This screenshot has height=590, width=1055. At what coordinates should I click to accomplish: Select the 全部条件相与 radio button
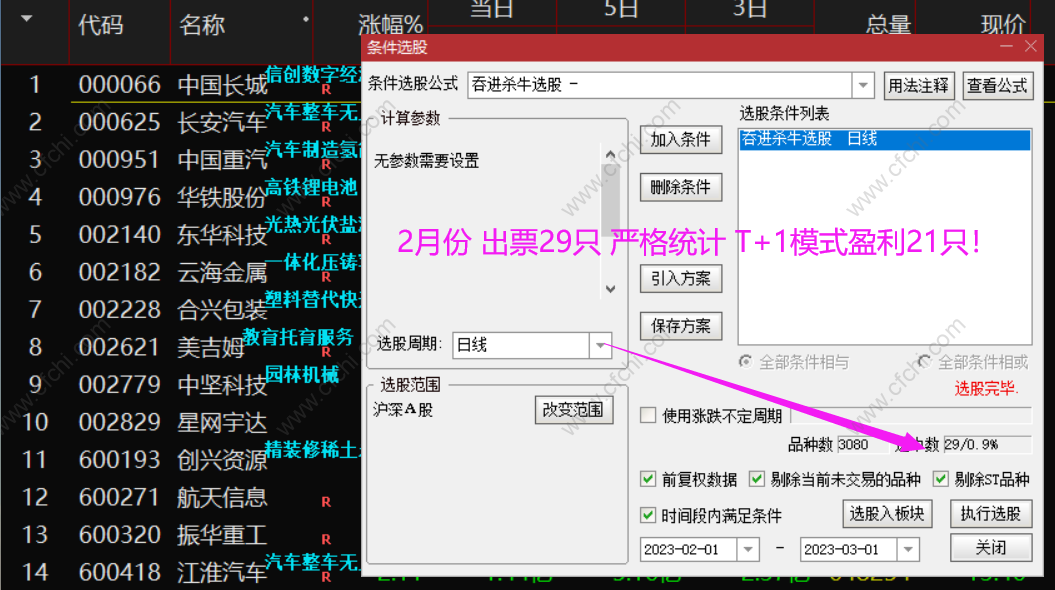tap(745, 362)
